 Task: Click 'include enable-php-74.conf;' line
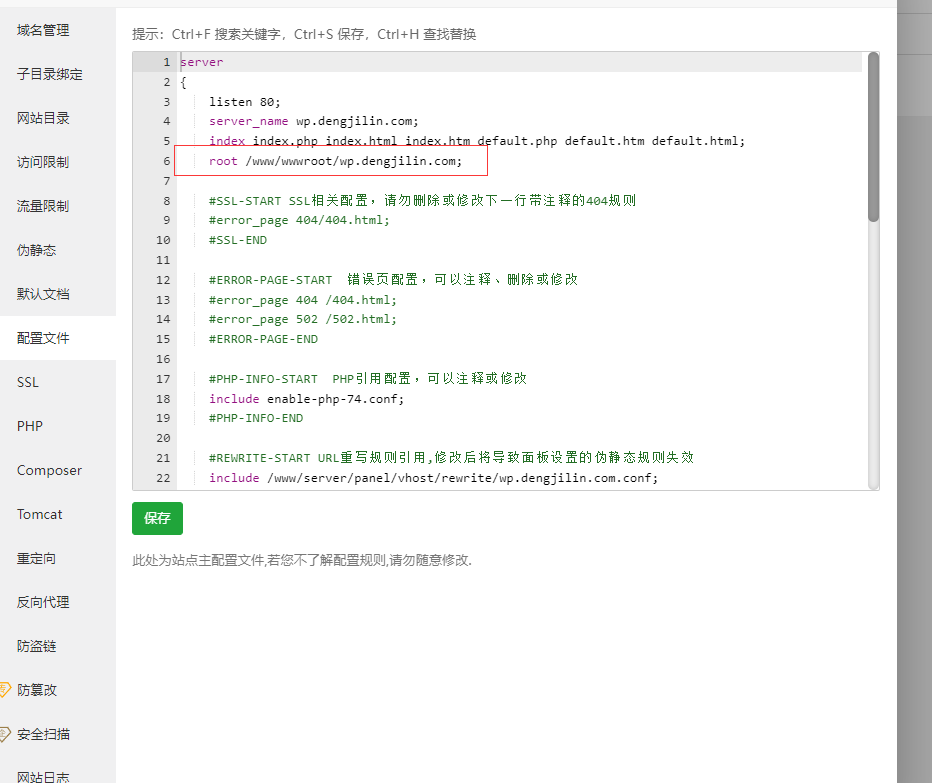[306, 399]
